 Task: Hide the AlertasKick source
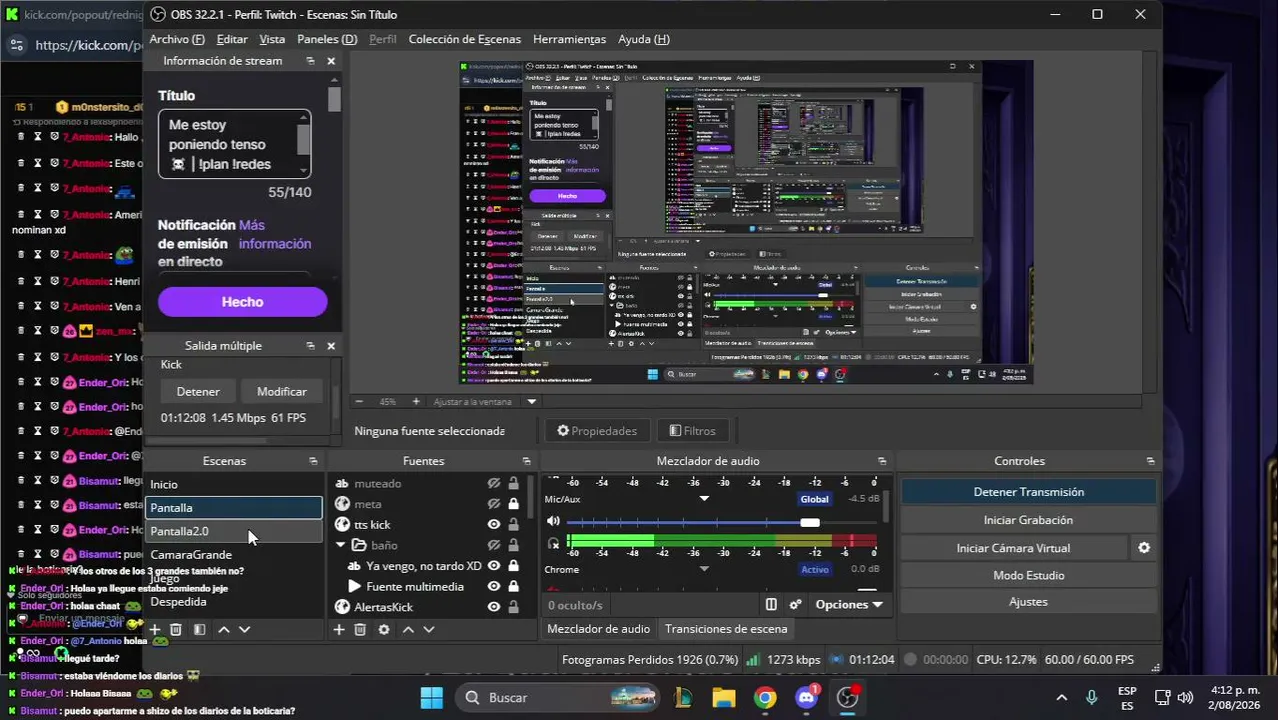[x=494, y=606]
